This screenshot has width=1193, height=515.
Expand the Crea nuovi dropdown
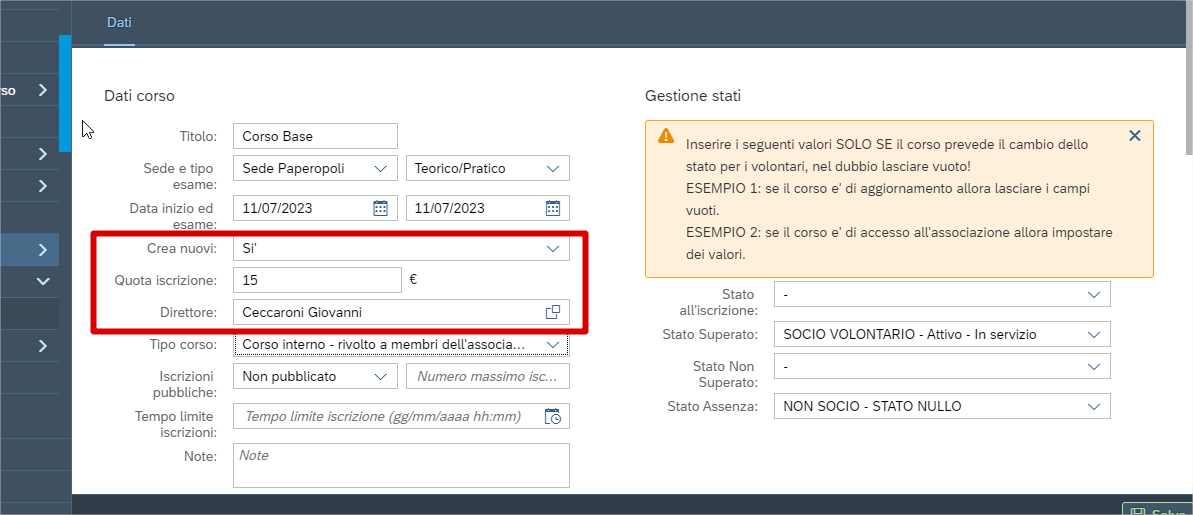coord(553,249)
